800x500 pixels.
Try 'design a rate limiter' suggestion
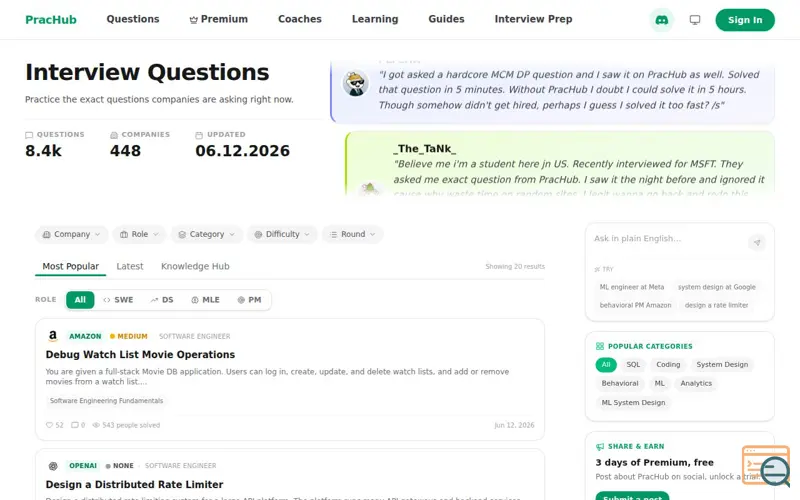(x=716, y=305)
